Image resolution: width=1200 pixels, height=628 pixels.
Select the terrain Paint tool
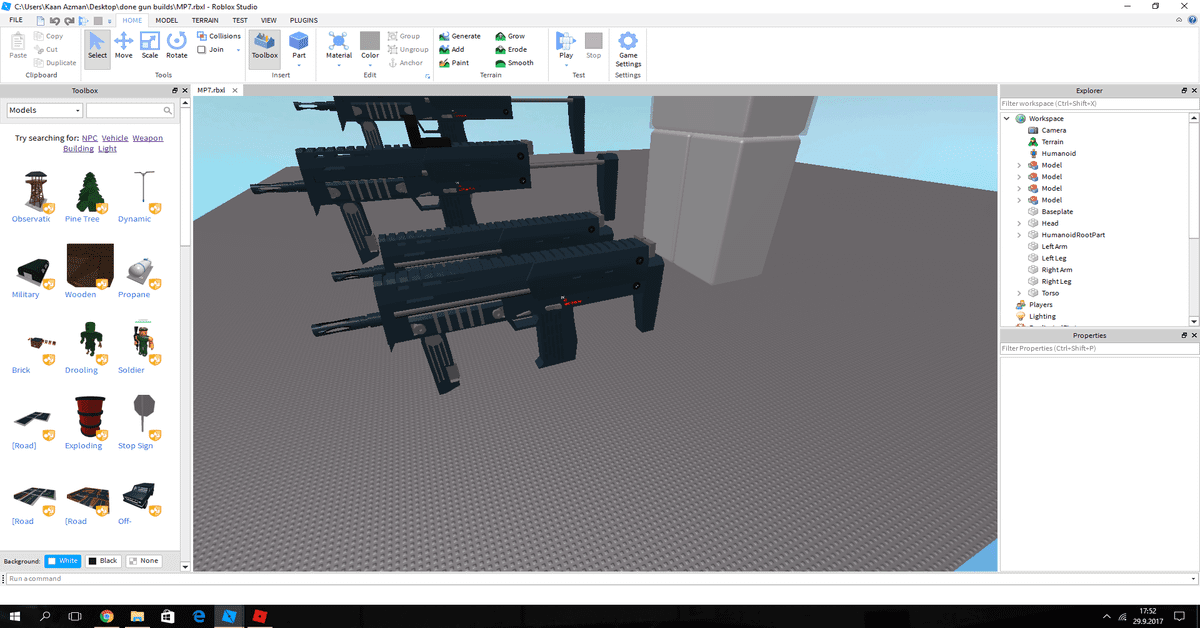coord(454,63)
